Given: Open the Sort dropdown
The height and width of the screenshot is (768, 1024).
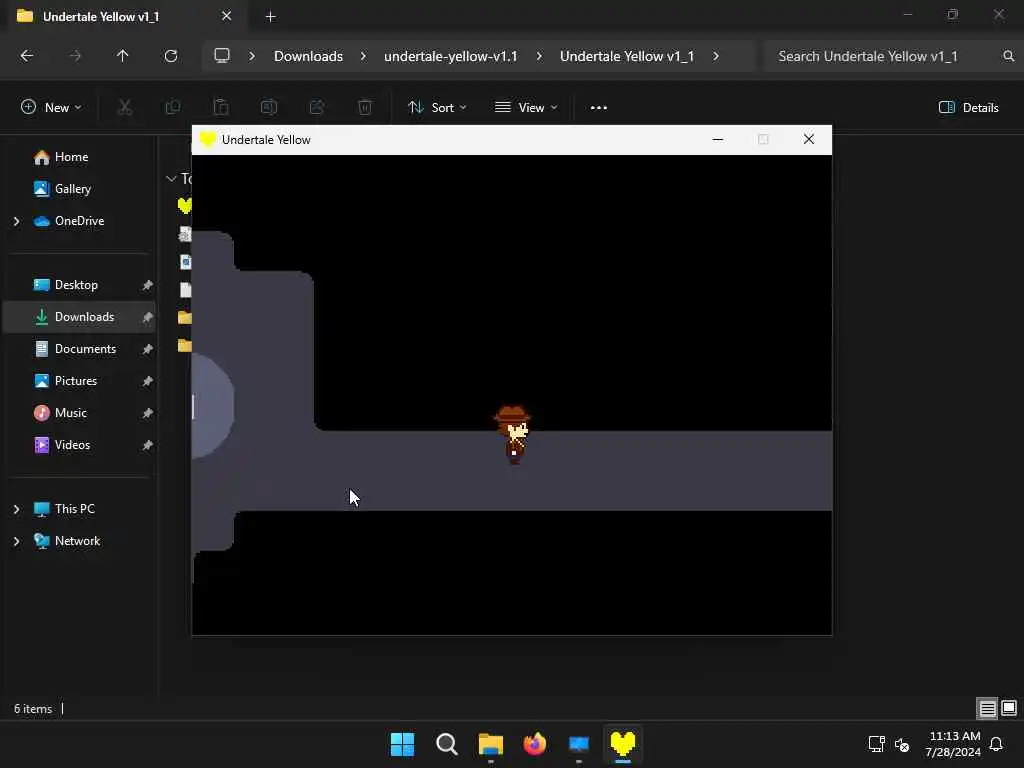Looking at the screenshot, I should 437,108.
